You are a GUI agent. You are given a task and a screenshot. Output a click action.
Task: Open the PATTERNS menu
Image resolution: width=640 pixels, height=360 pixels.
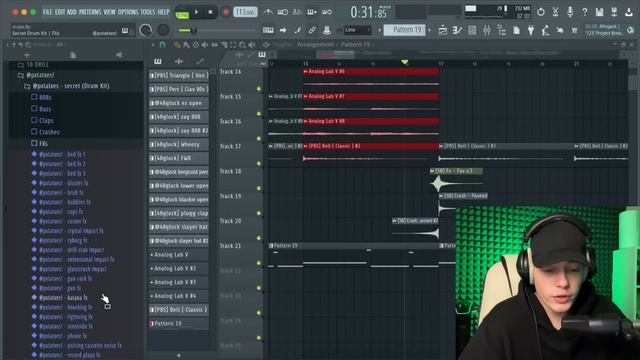[x=90, y=12]
